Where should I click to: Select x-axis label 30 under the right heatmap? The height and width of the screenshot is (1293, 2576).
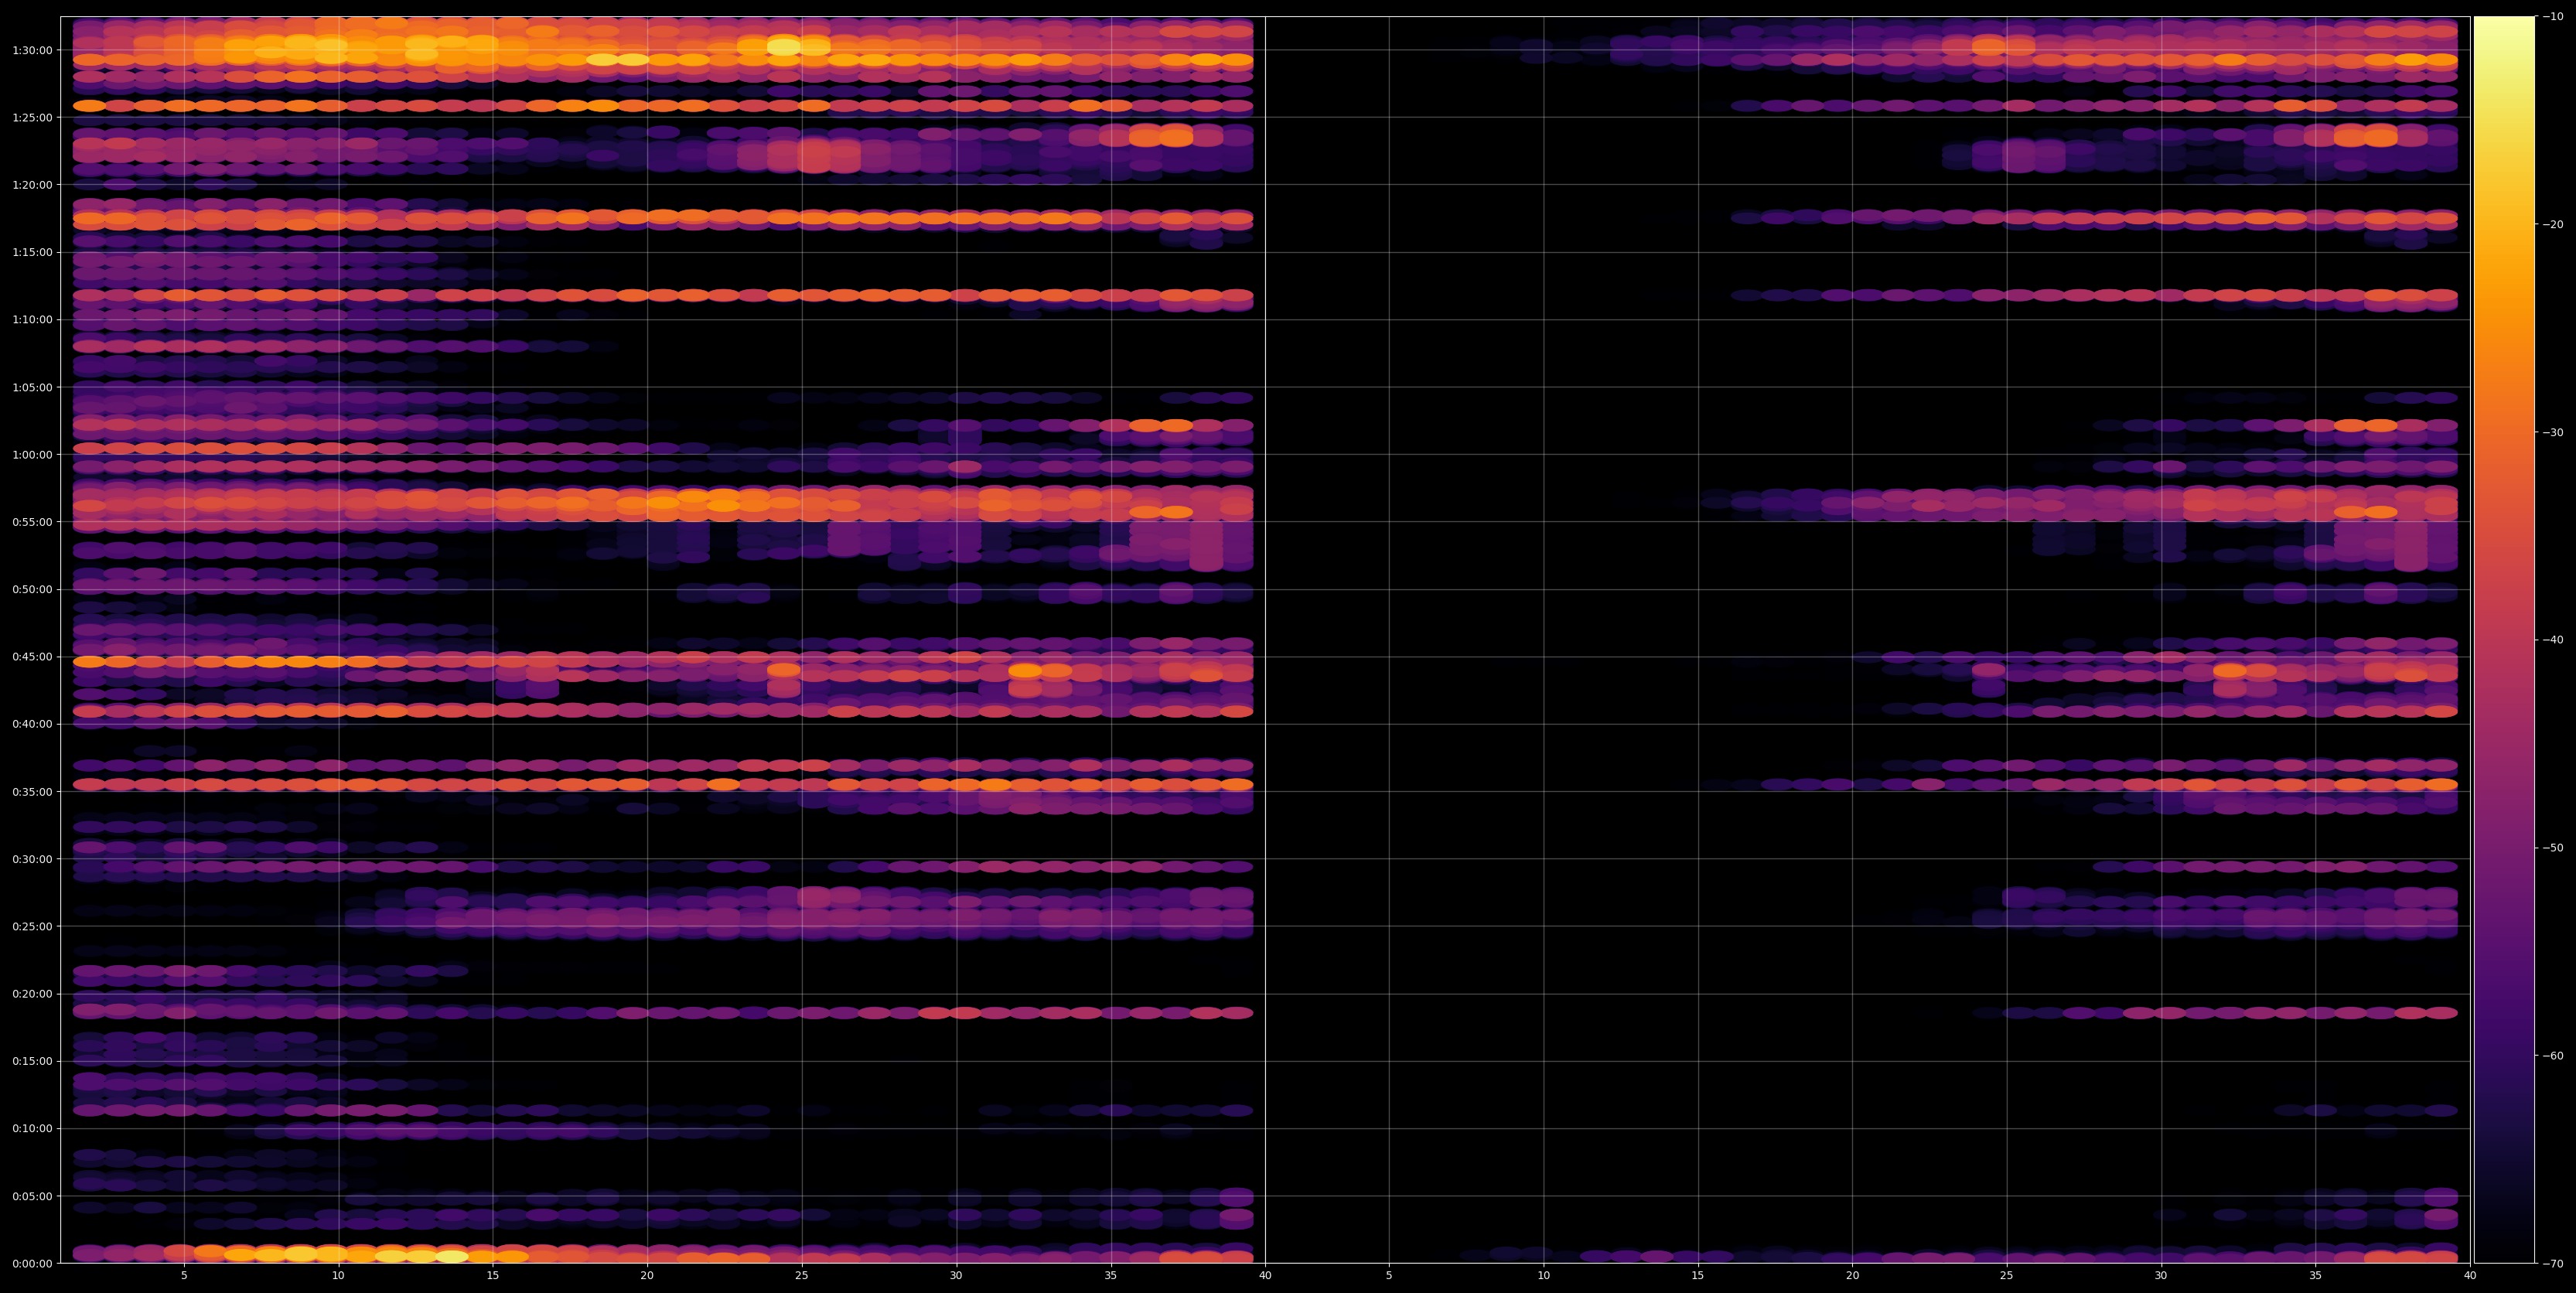tap(2161, 1276)
